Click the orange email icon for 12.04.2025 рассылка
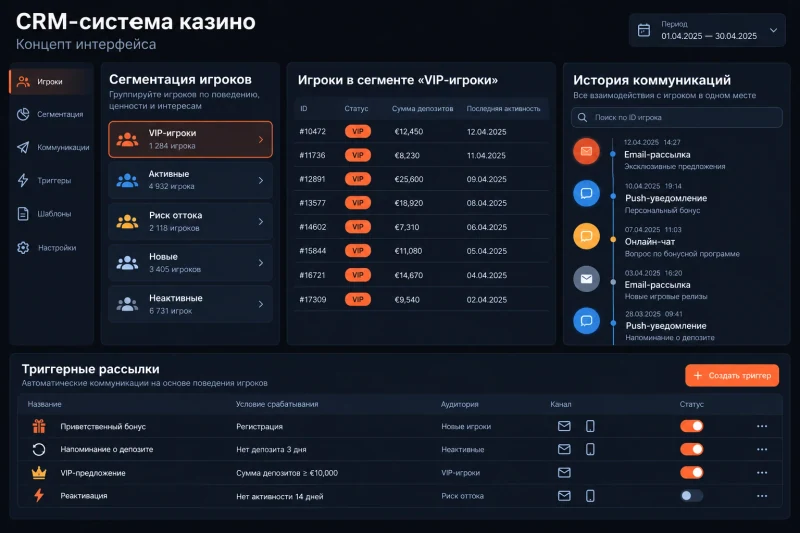The image size is (800, 533). click(586, 151)
